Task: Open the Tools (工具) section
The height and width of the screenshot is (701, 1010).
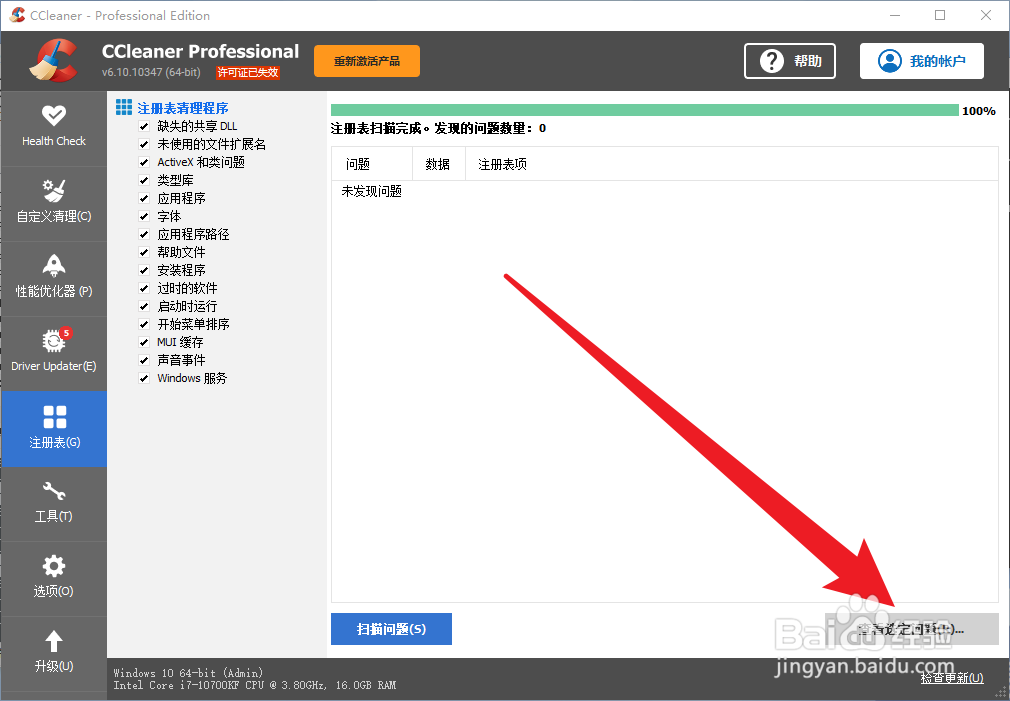Action: (53, 503)
